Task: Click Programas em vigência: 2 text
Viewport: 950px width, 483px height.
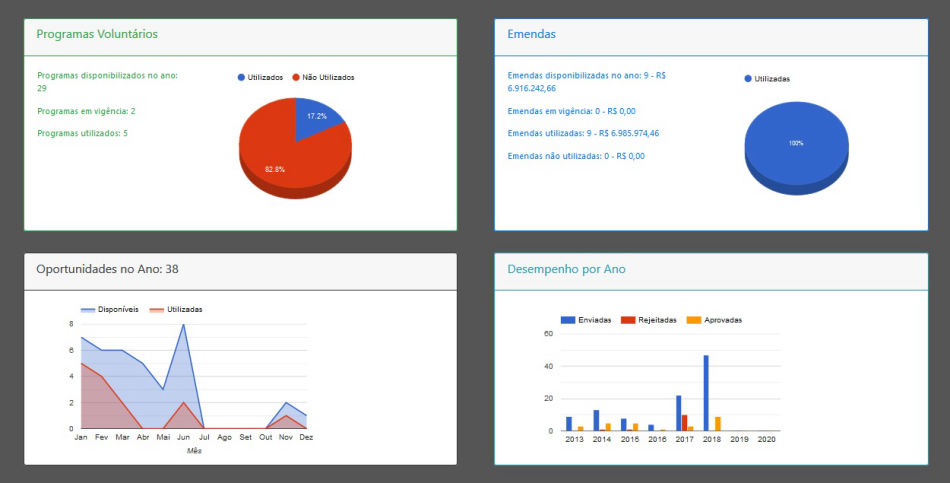Action: tap(86, 111)
